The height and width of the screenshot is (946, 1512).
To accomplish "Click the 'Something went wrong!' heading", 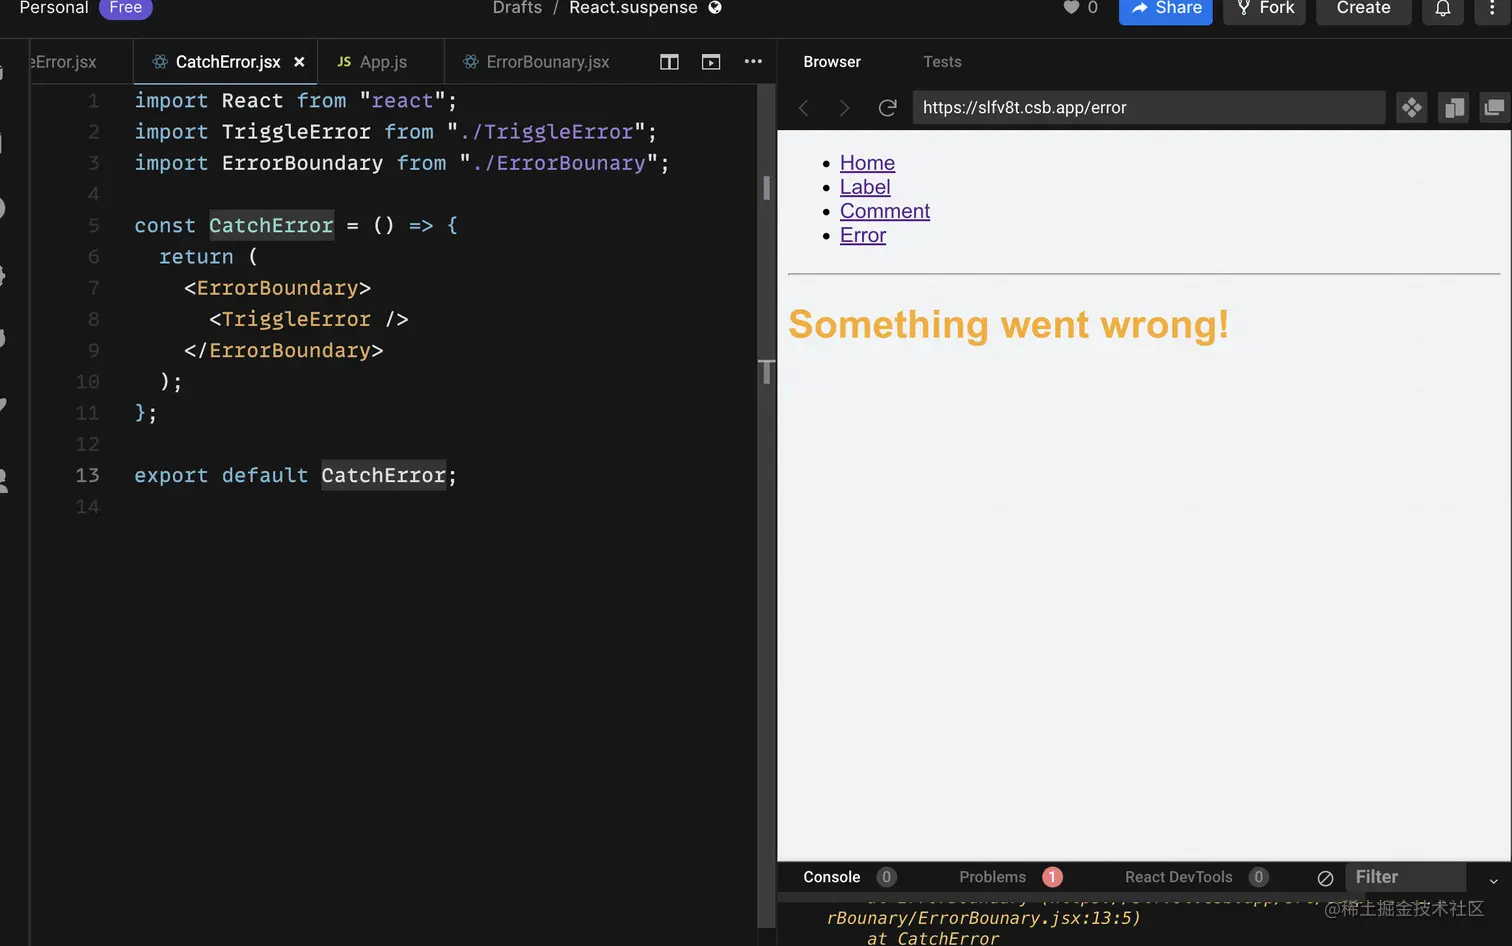I will [x=1008, y=325].
